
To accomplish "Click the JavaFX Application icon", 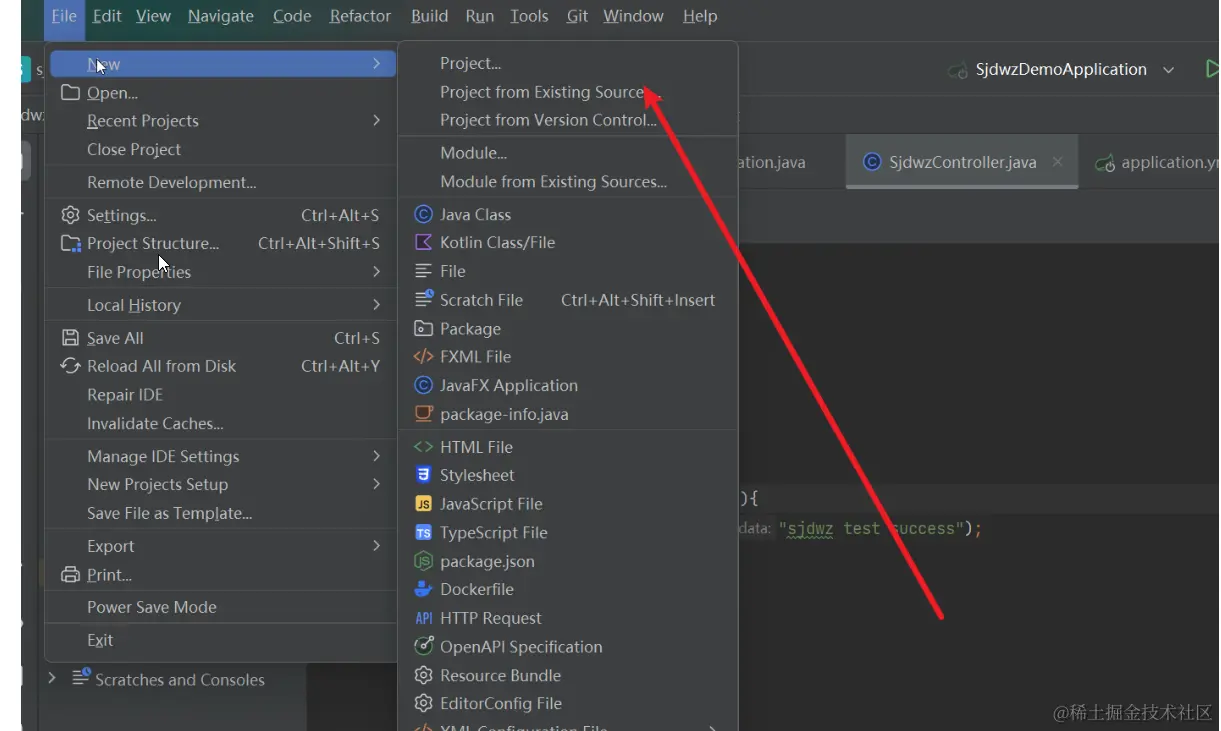I will 423,385.
